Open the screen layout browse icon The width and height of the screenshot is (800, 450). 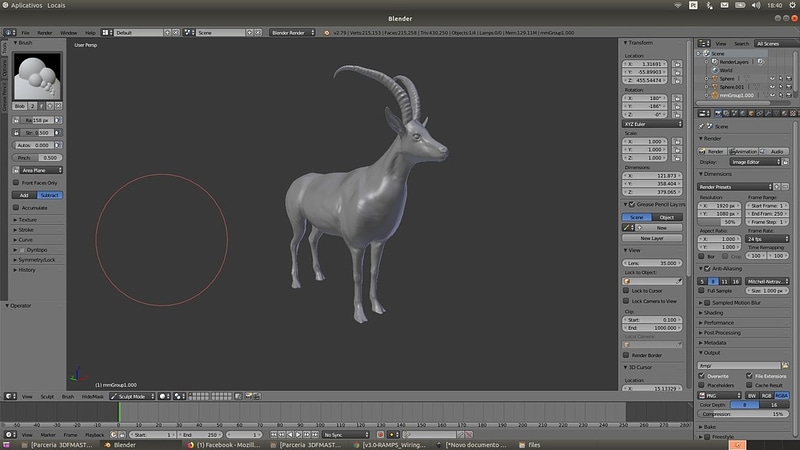107,33
